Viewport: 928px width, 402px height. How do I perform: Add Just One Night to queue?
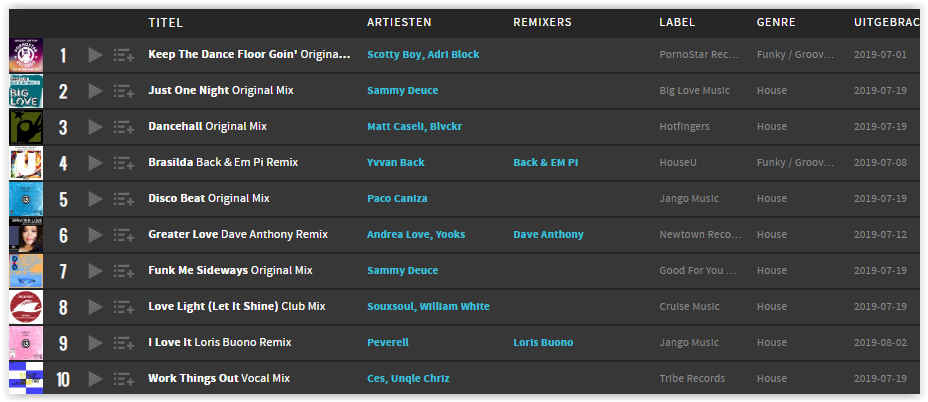124,91
